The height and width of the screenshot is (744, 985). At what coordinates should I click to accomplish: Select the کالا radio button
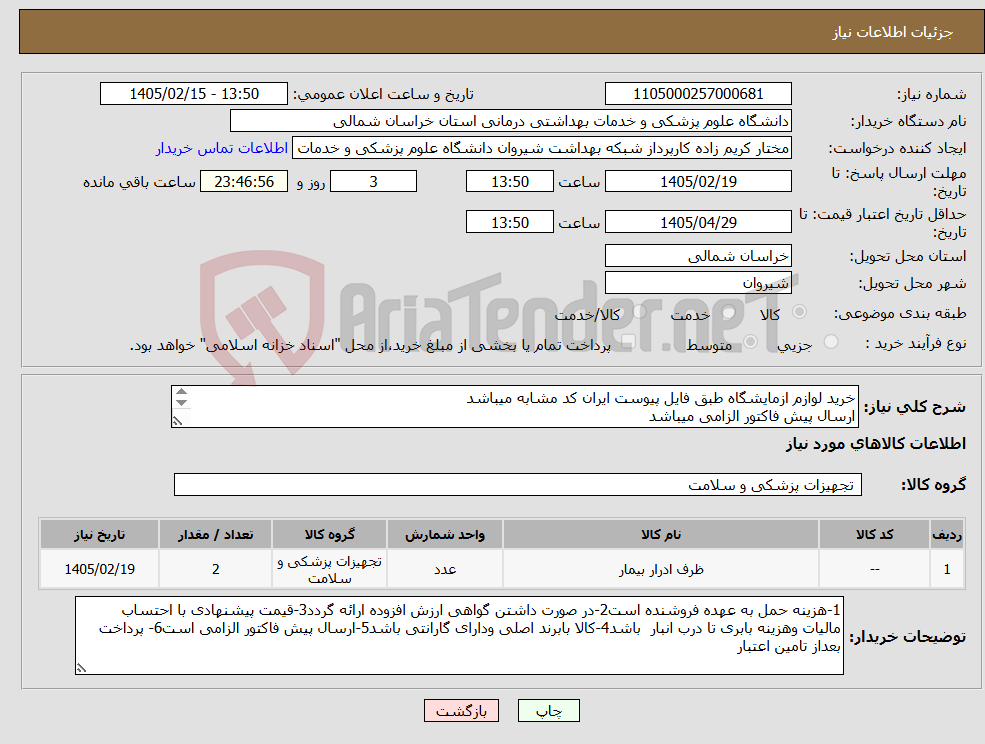[800, 312]
